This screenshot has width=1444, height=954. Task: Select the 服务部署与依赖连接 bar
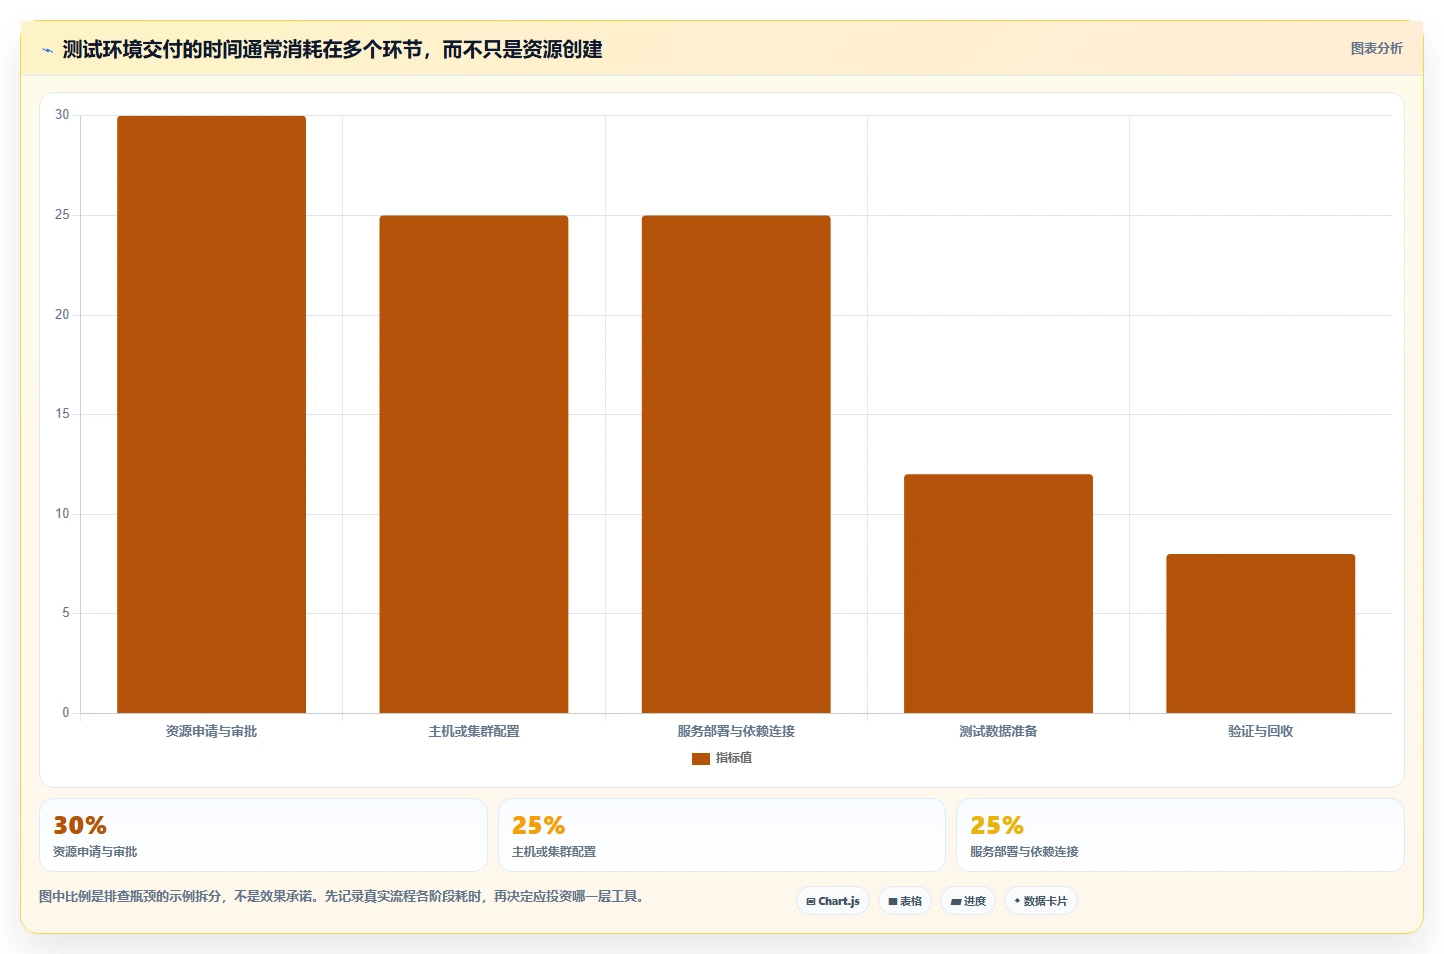(x=736, y=464)
